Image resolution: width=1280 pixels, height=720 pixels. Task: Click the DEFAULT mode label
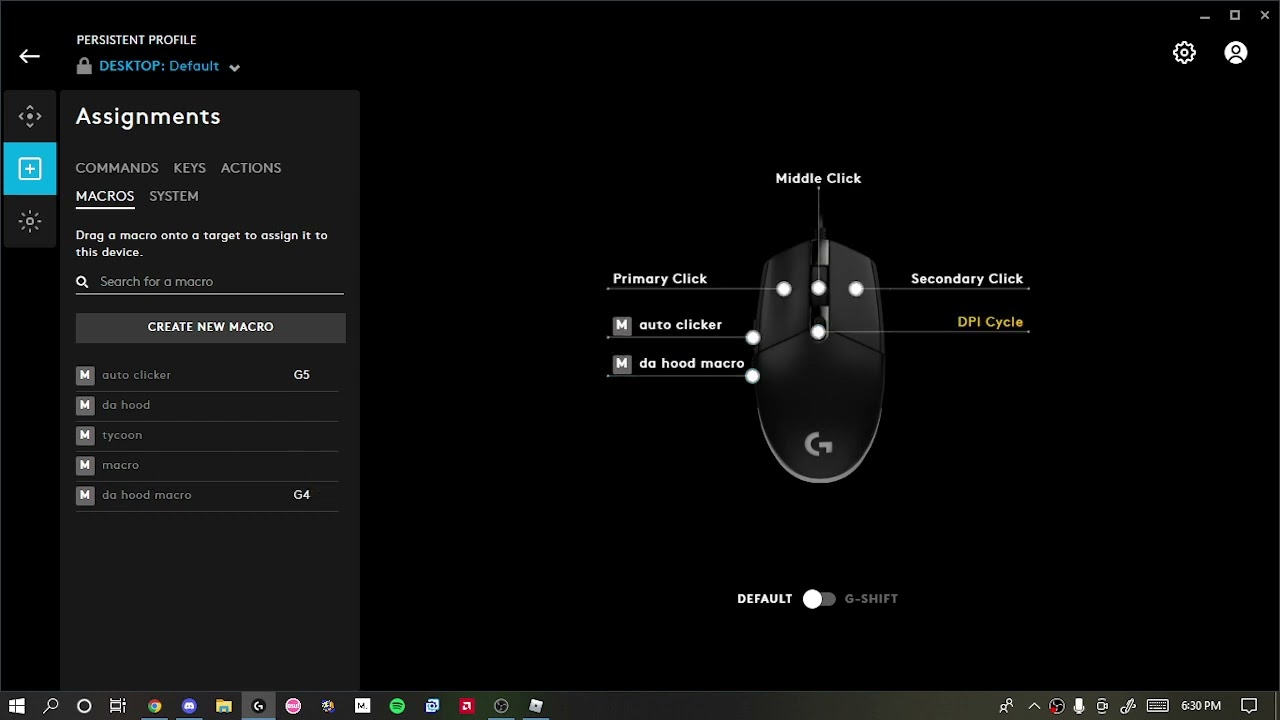coord(765,599)
